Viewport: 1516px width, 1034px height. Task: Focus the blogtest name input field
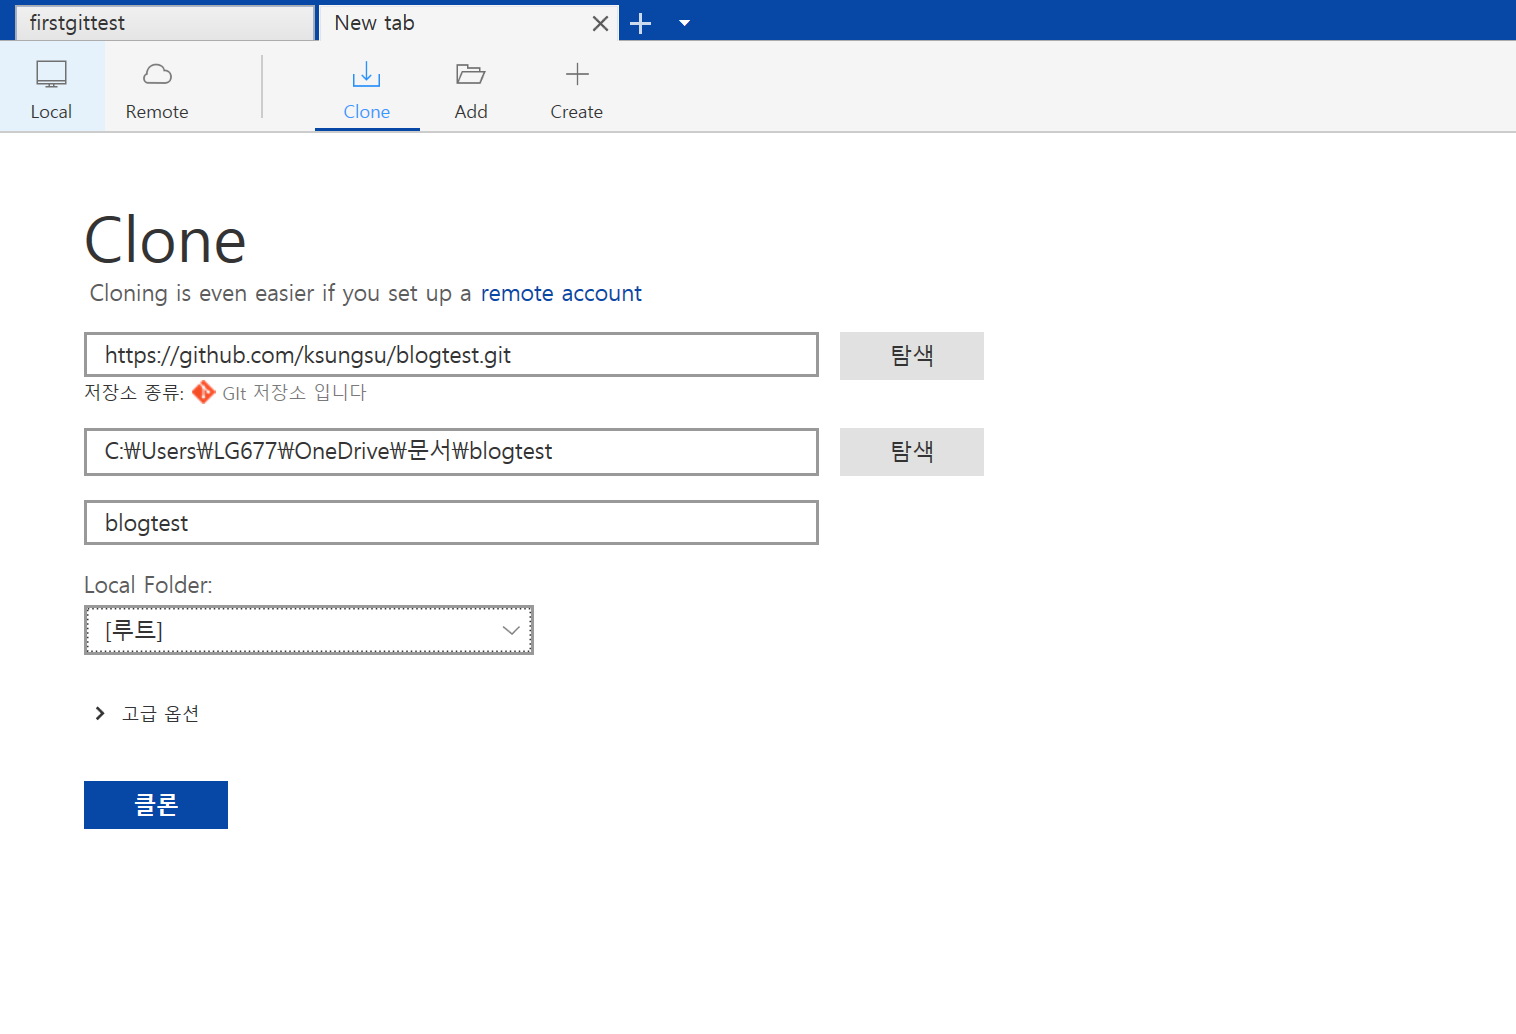coord(451,523)
